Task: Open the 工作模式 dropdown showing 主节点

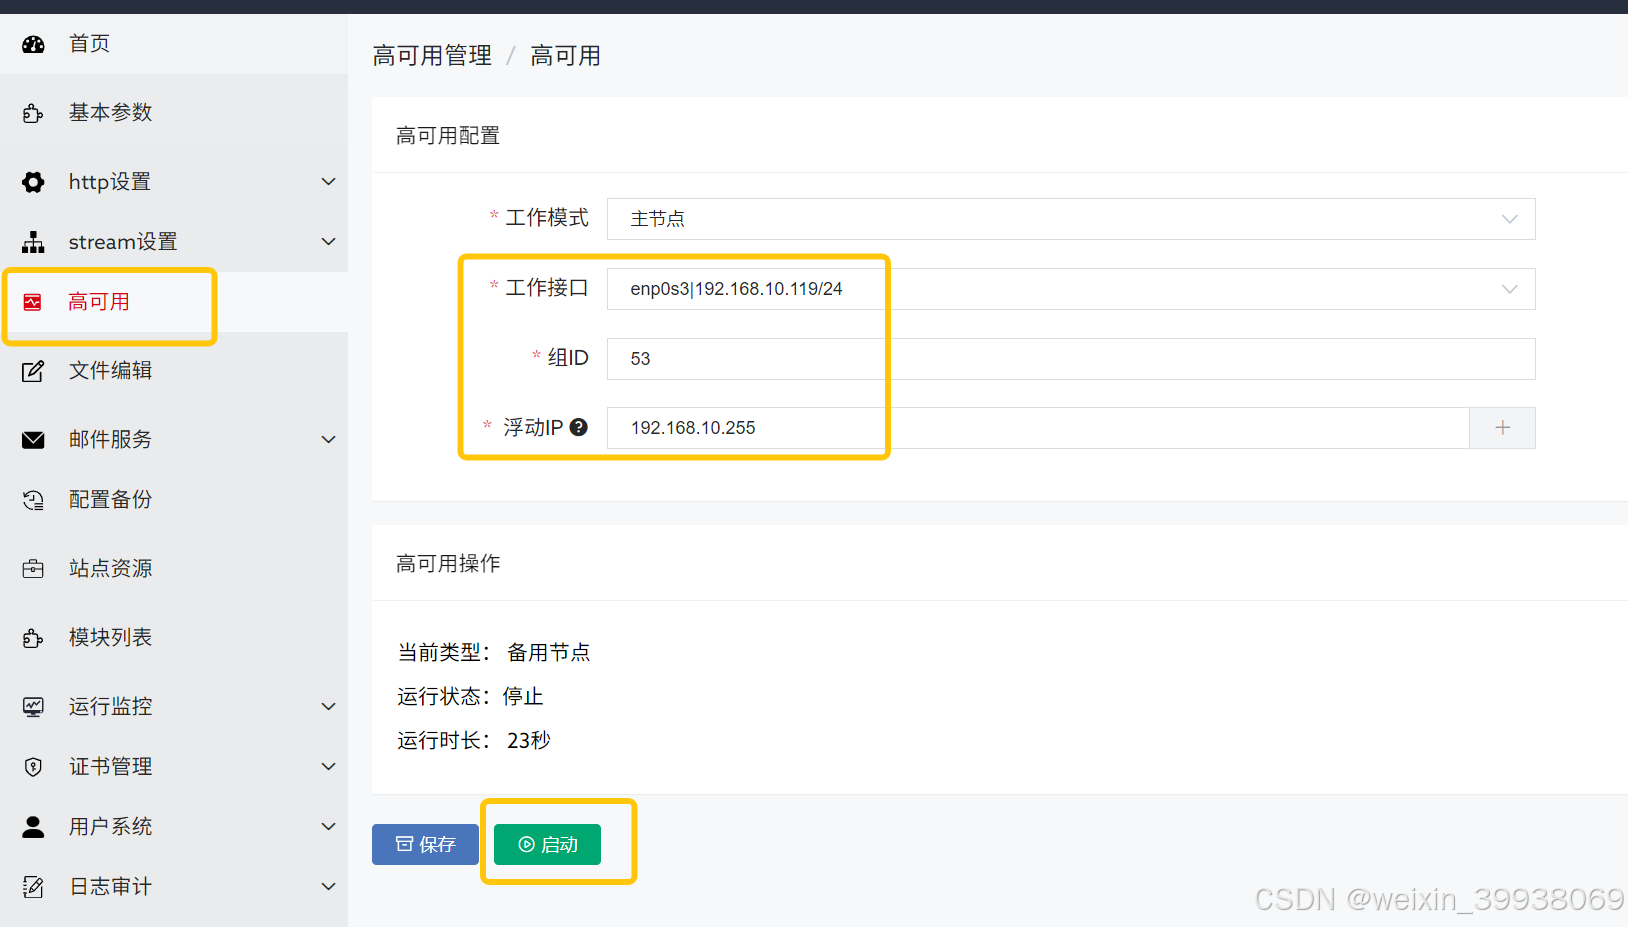Action: point(1071,219)
